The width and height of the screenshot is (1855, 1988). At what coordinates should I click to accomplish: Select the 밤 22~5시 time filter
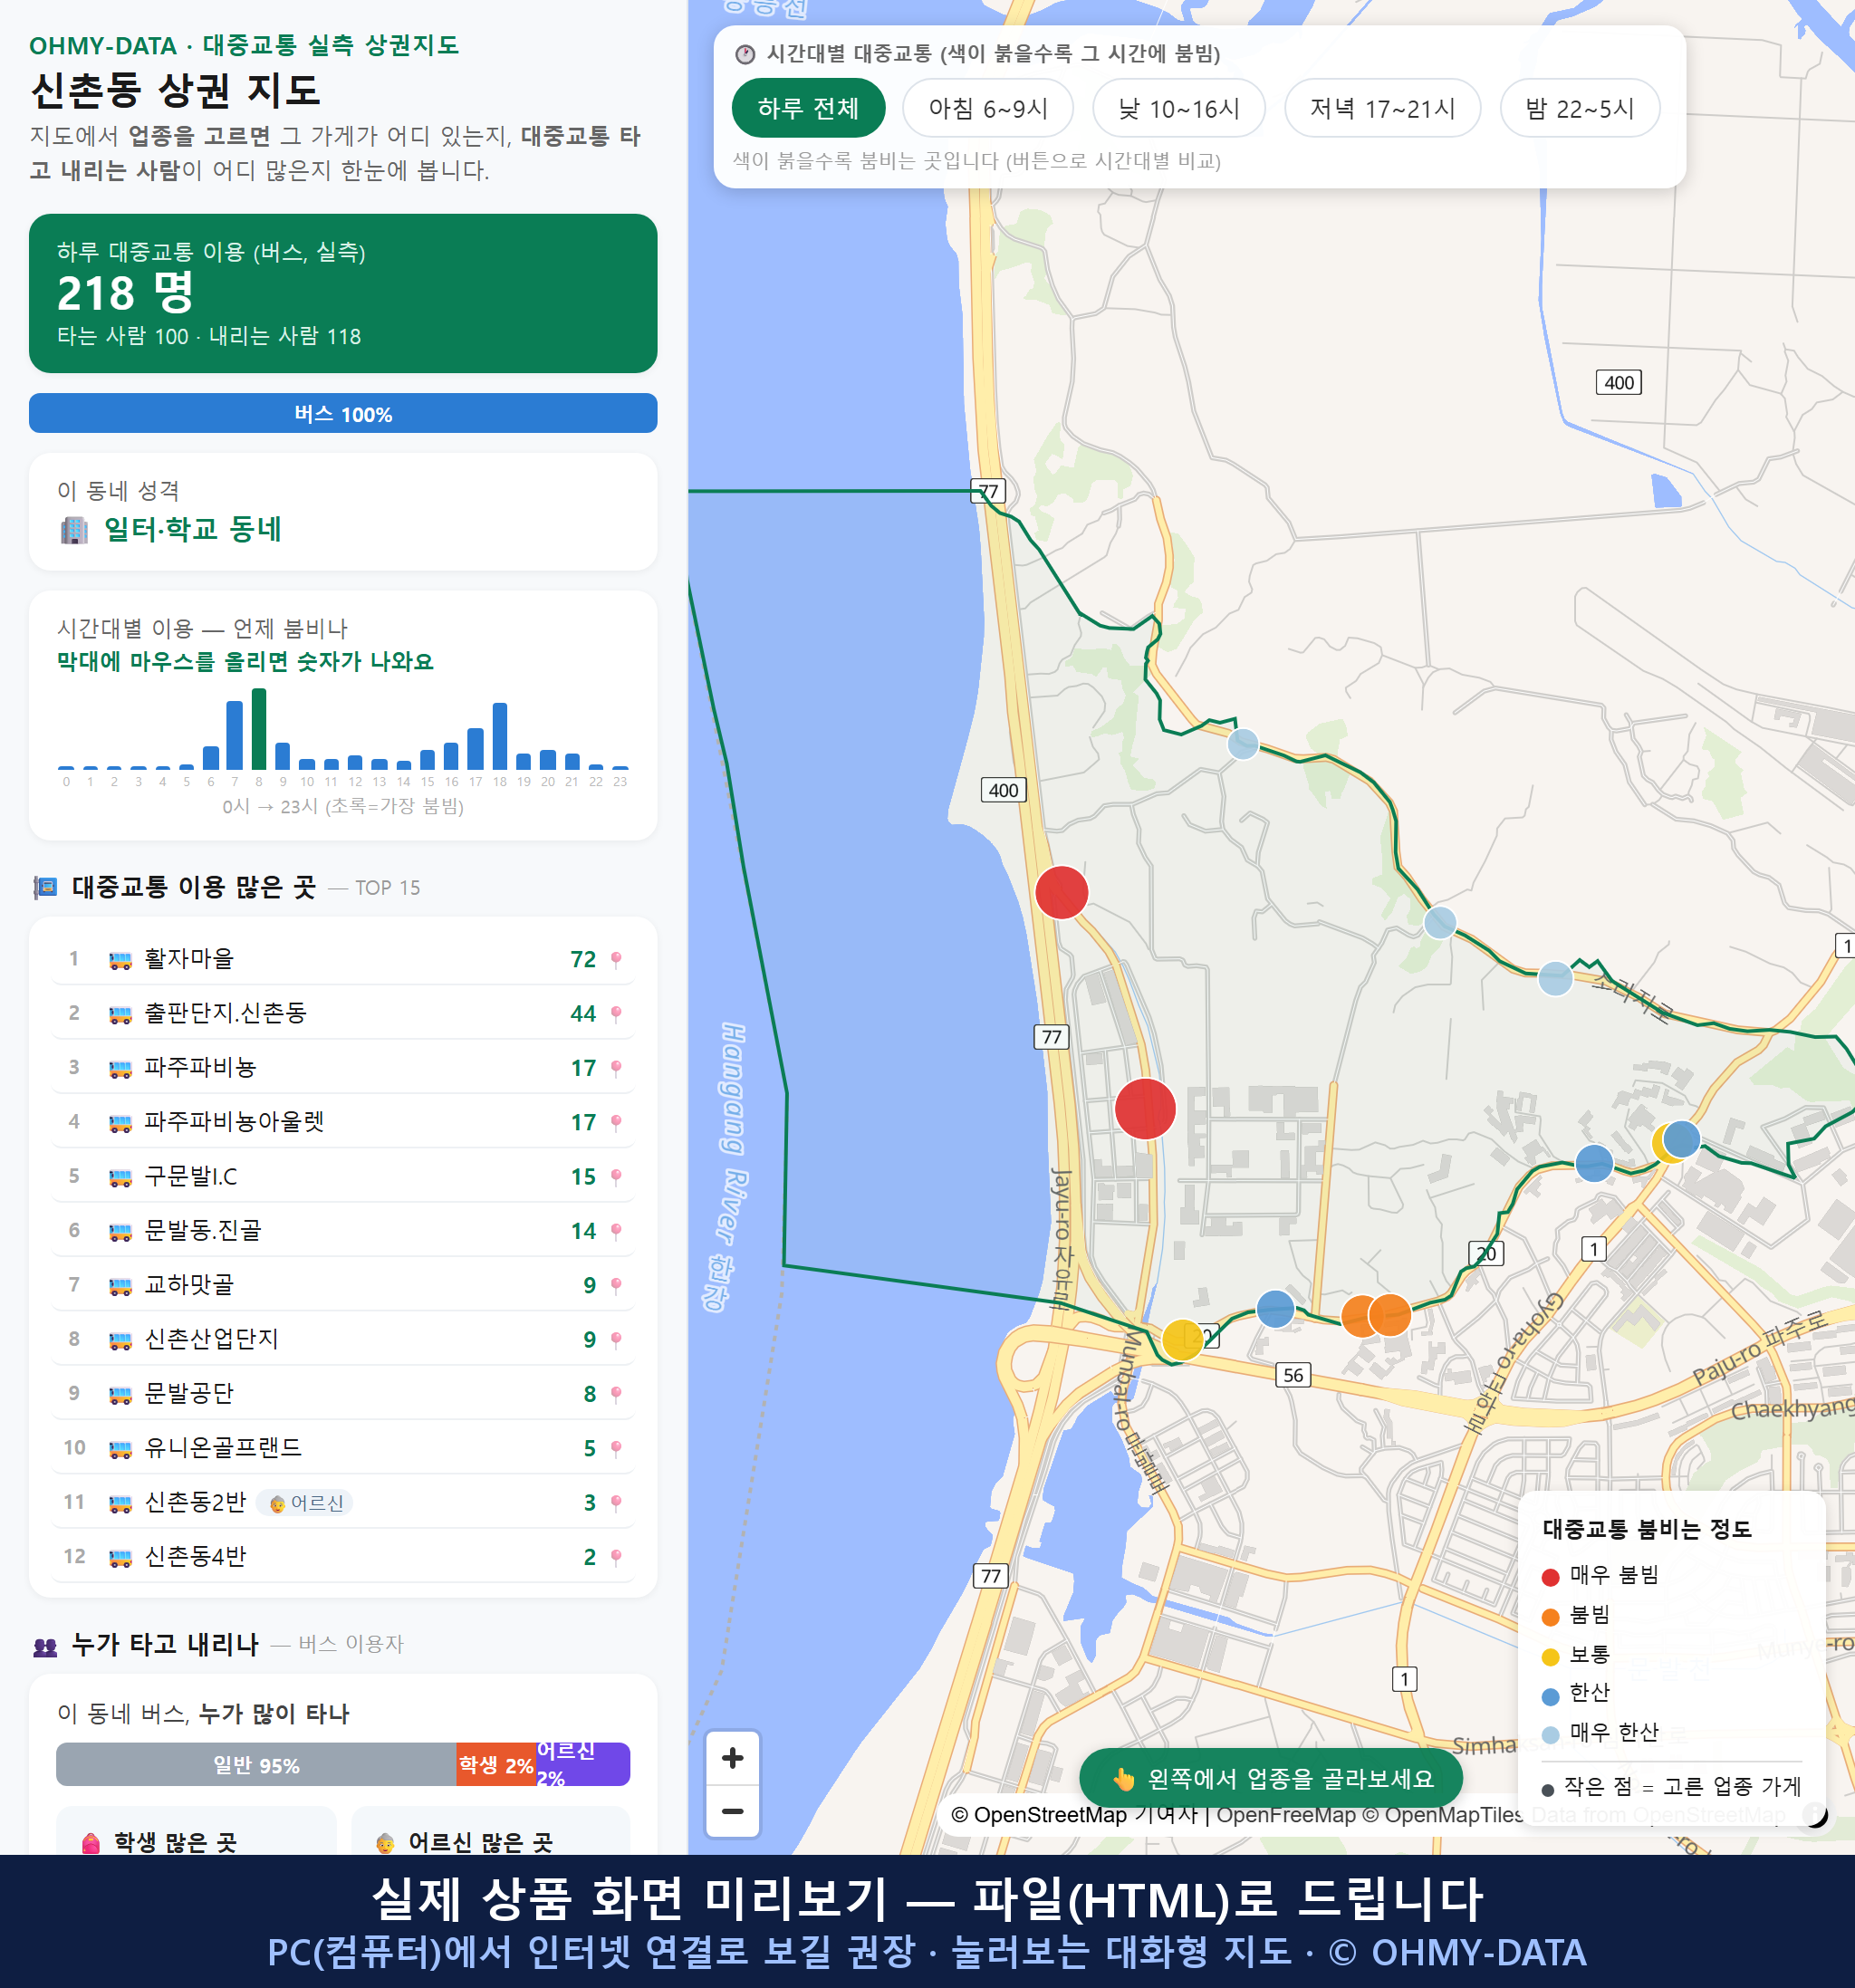pos(1579,108)
